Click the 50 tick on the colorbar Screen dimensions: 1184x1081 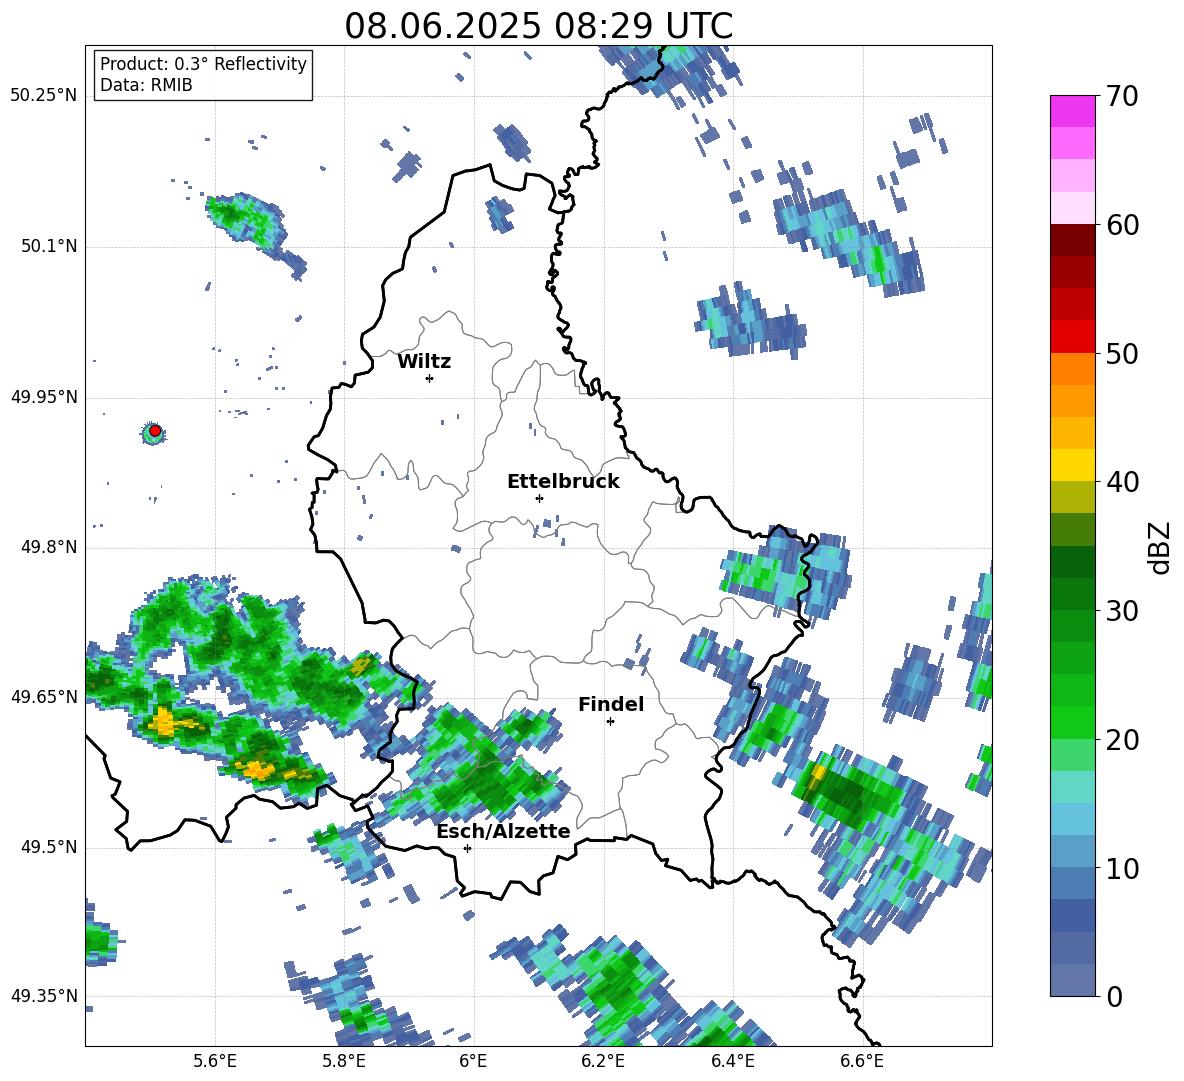click(x=1122, y=353)
